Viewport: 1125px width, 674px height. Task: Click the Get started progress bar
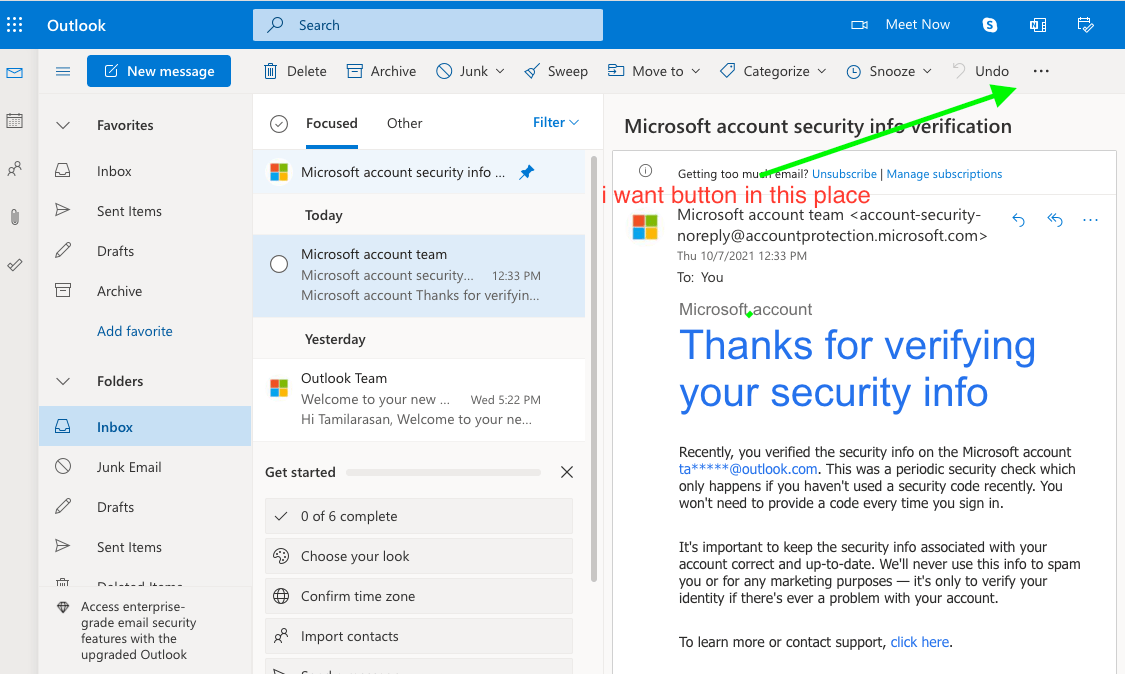pyautogui.click(x=444, y=471)
